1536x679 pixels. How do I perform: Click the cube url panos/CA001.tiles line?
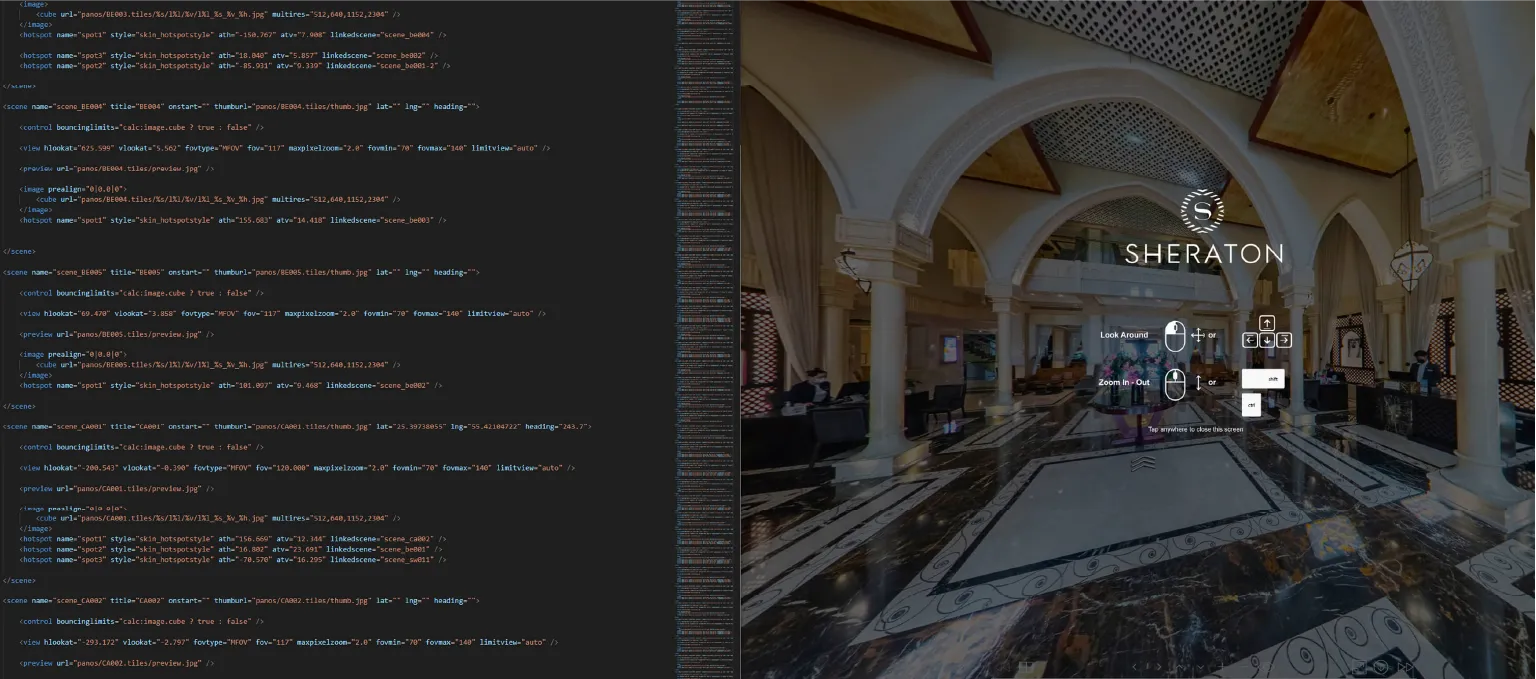pos(218,519)
